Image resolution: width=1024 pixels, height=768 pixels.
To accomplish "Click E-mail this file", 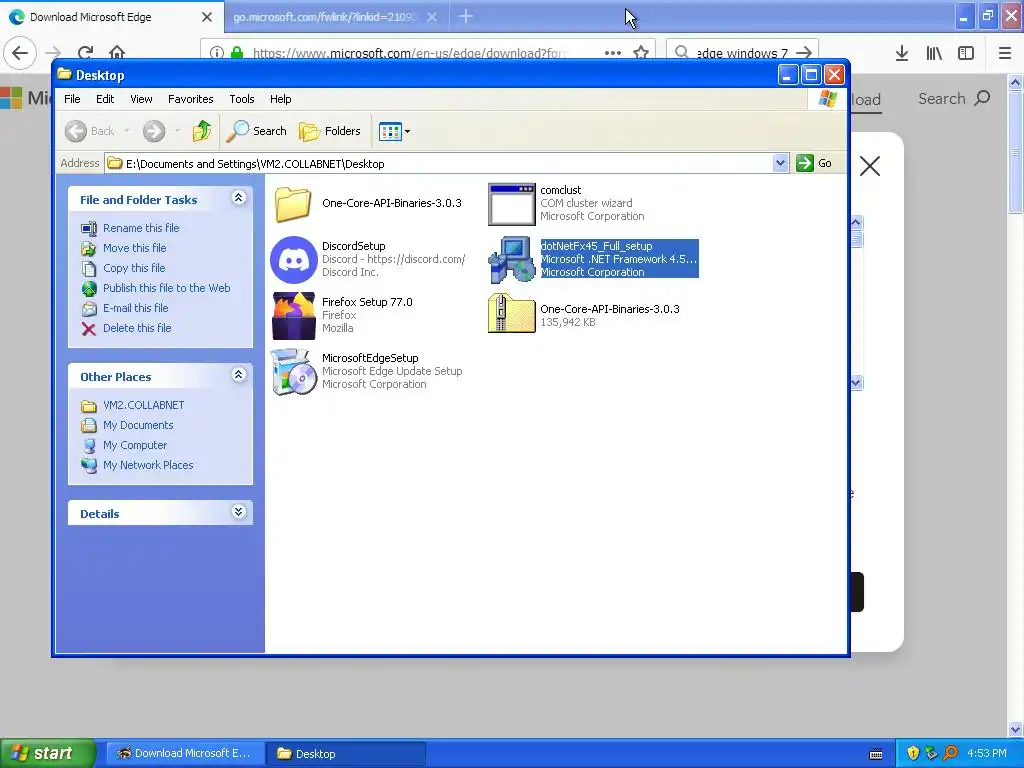I will click(125, 308).
